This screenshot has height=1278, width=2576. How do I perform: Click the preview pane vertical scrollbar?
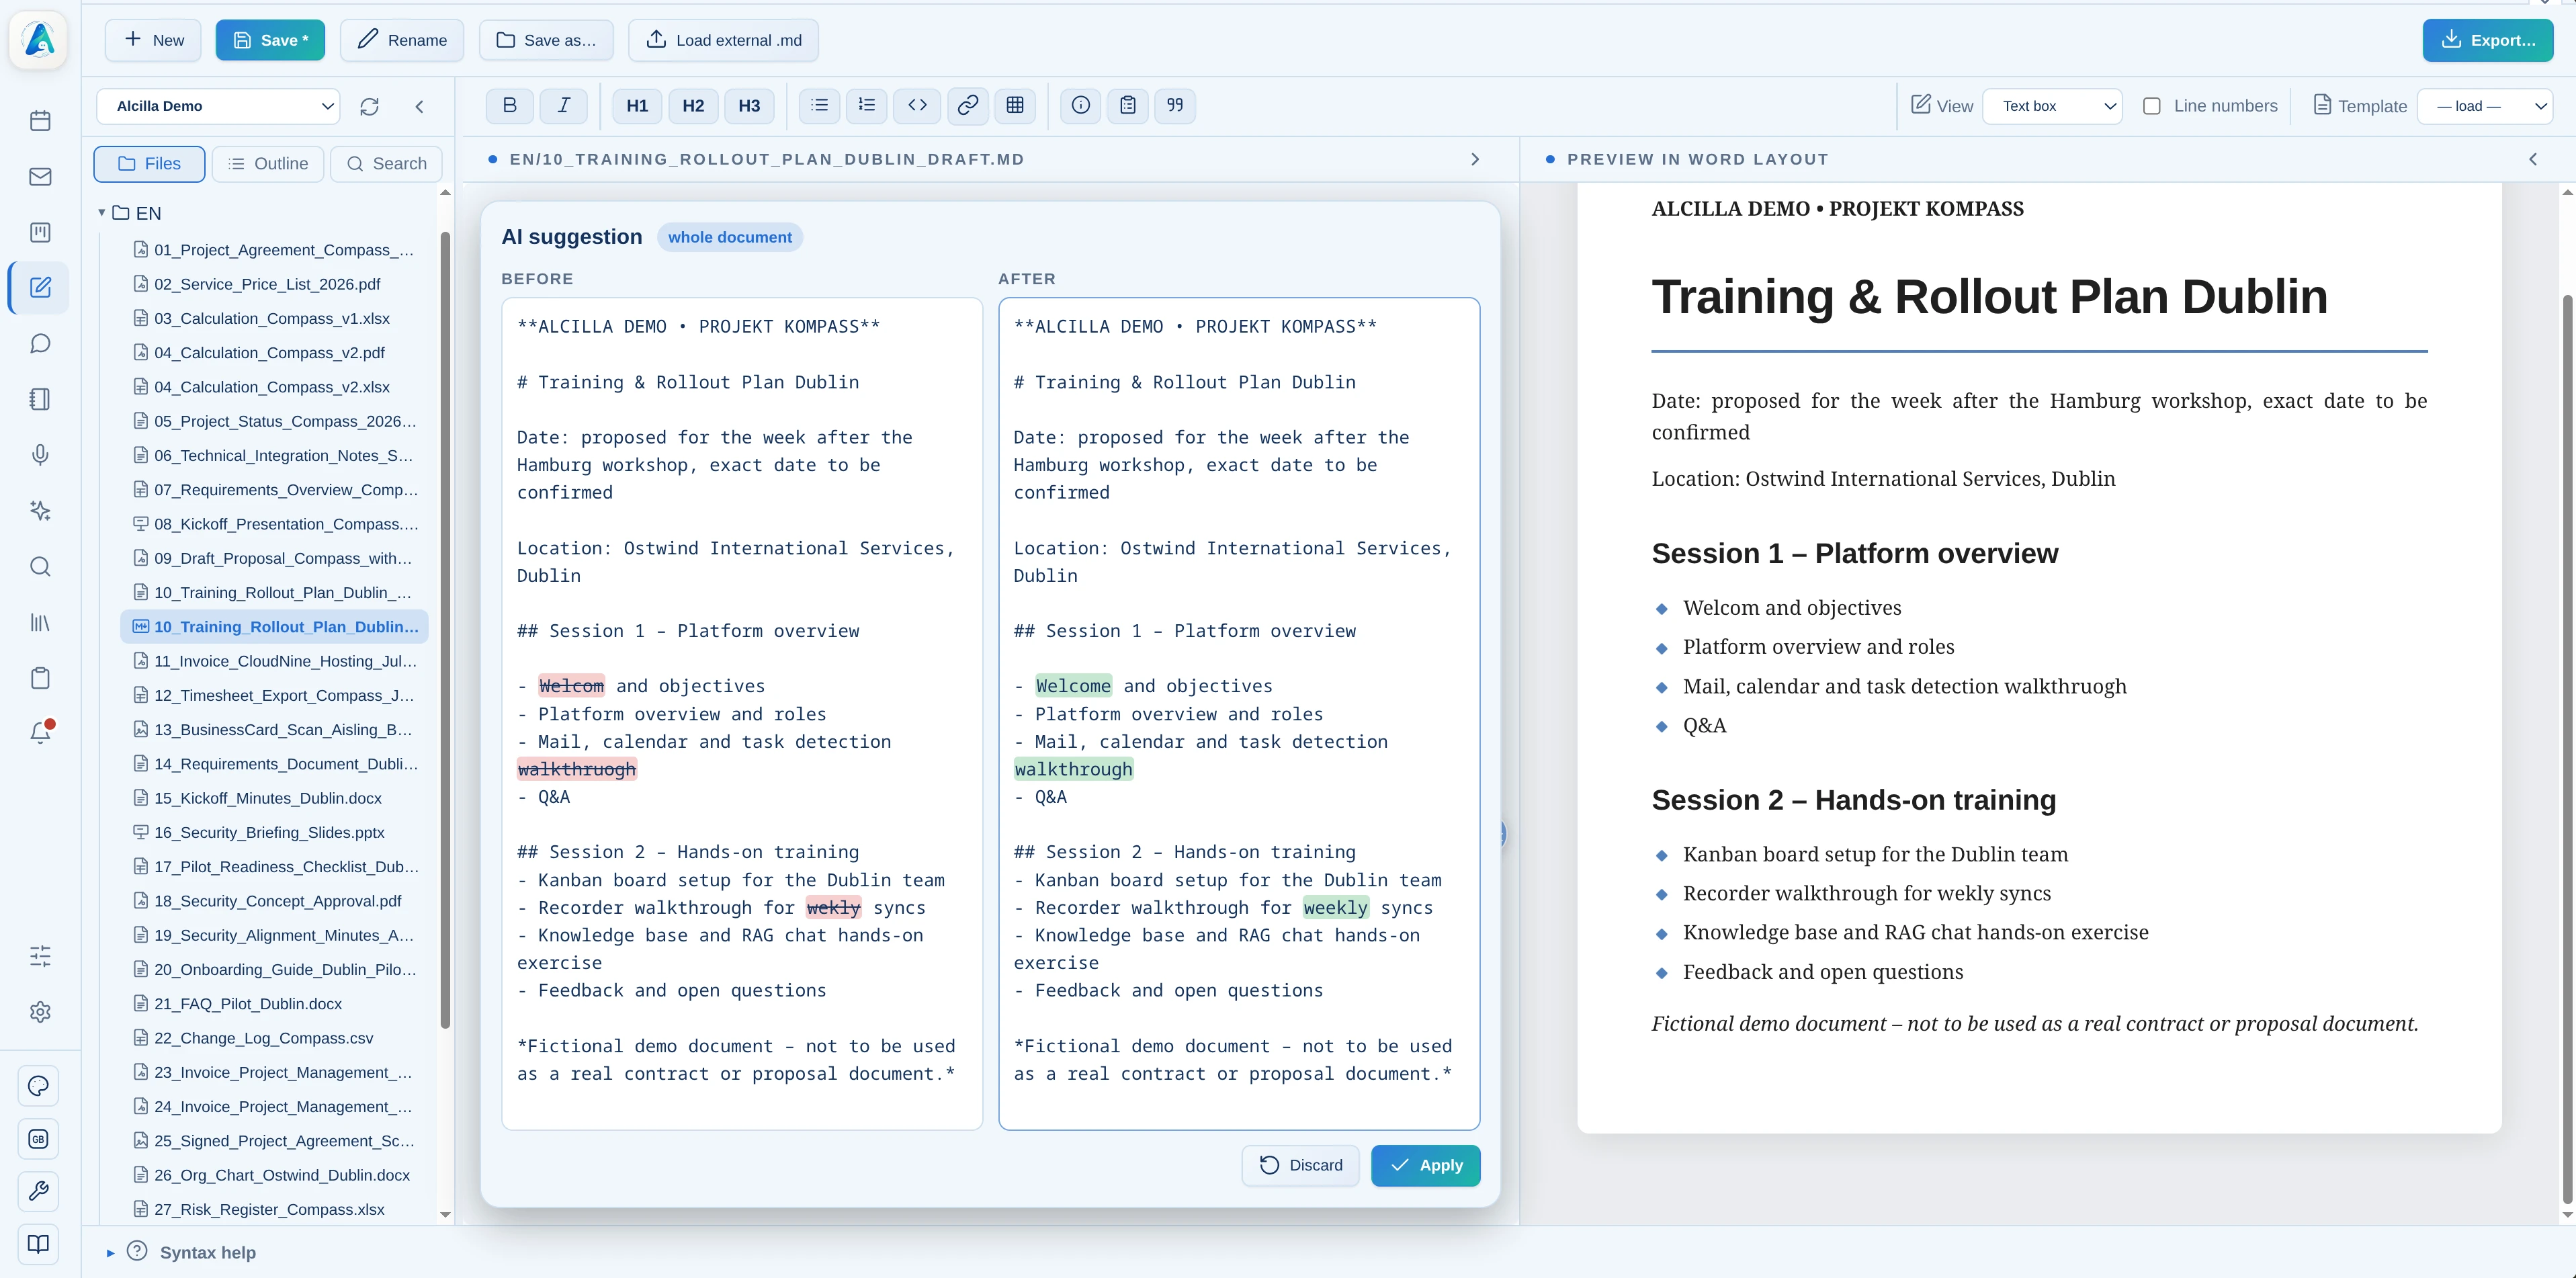point(2566,750)
